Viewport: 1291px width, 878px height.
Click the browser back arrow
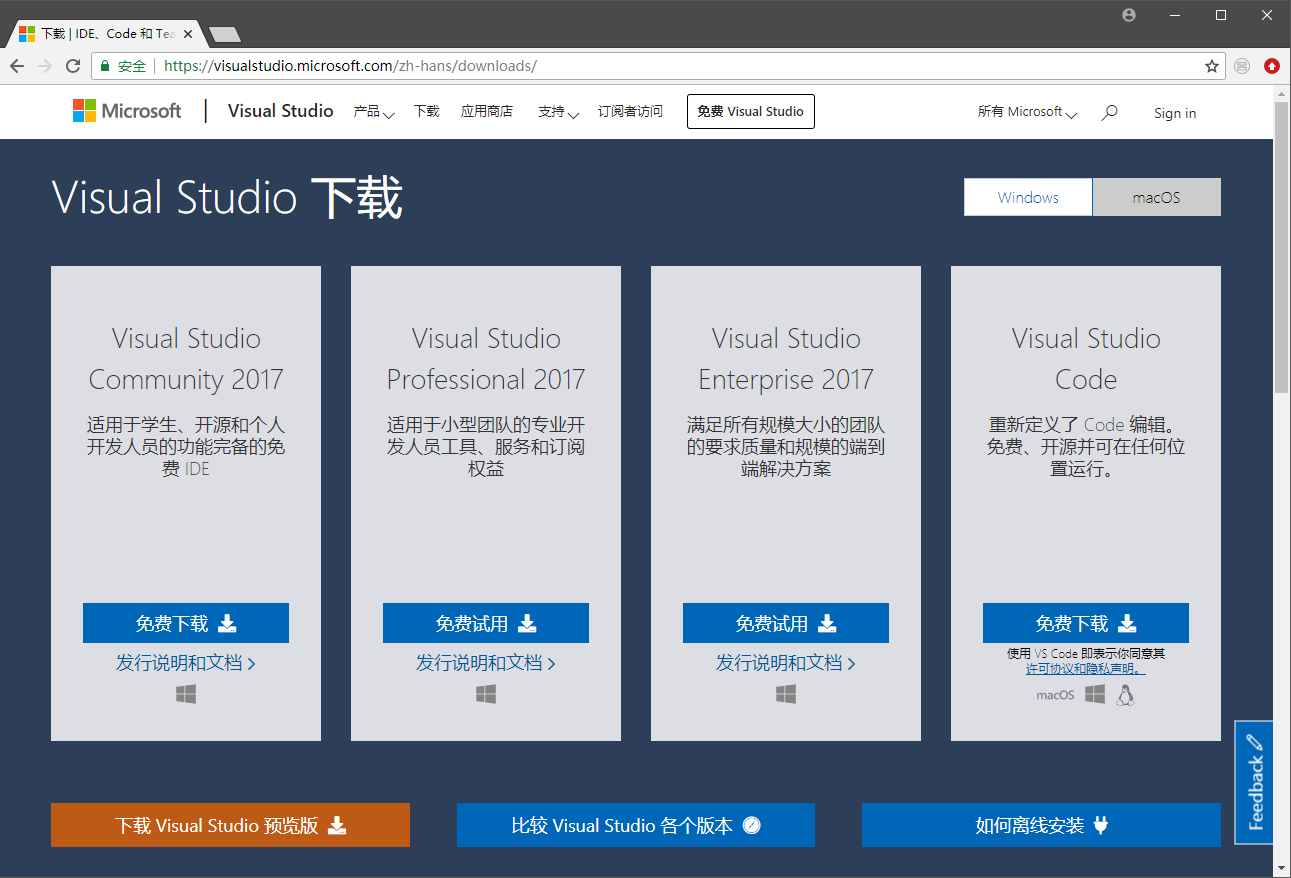click(17, 66)
